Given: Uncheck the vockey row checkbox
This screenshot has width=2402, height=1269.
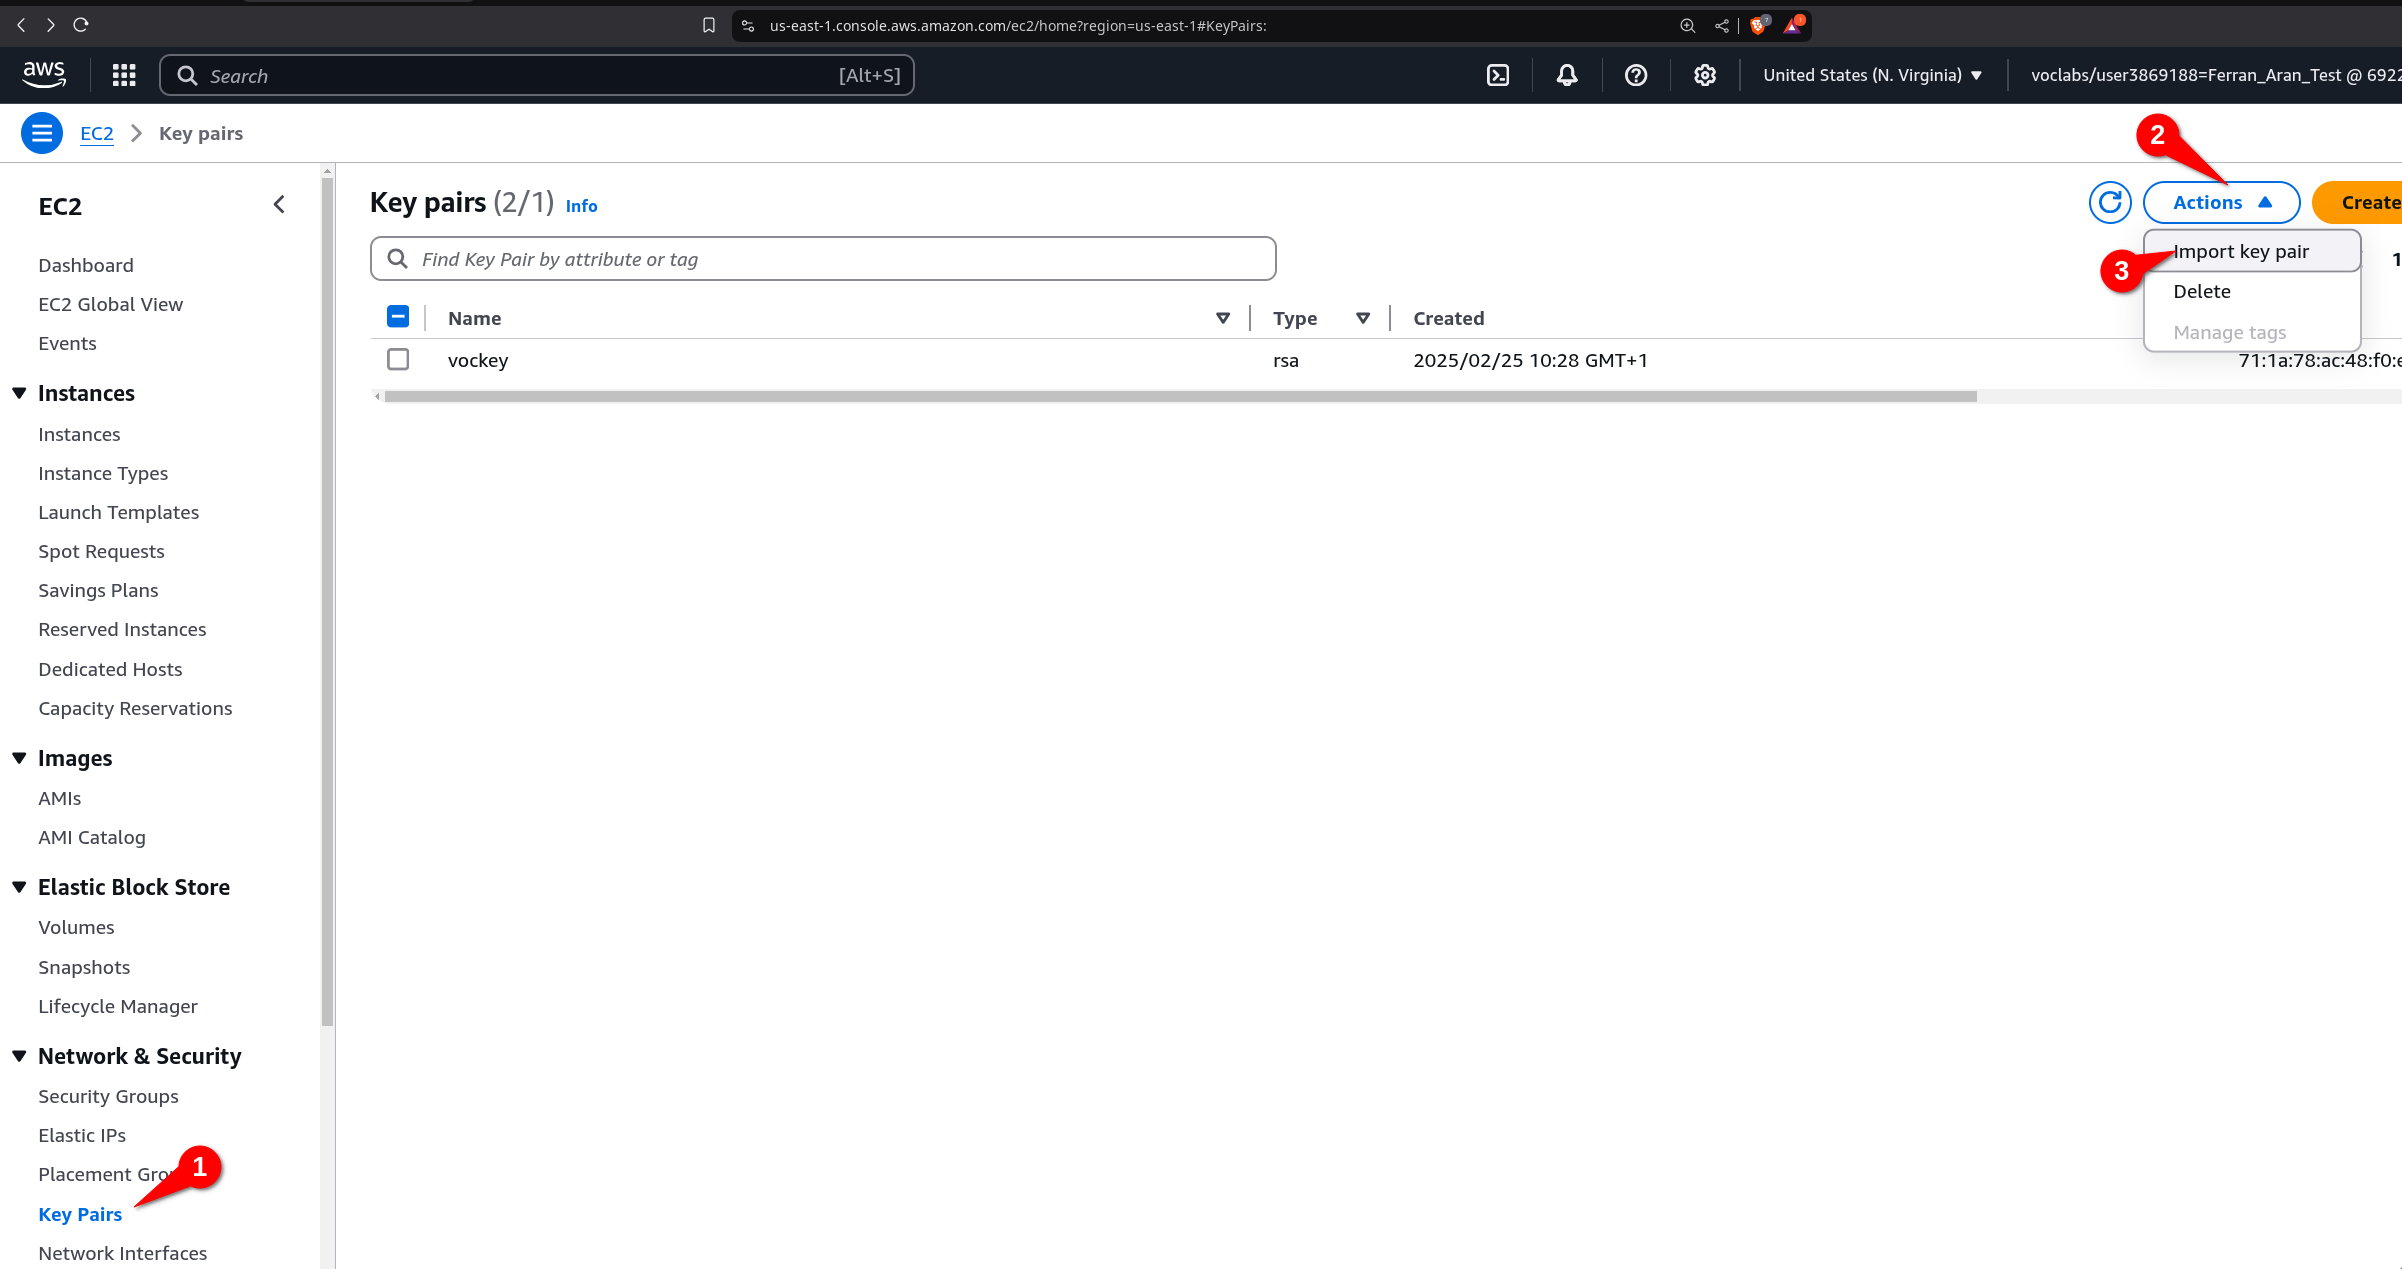Looking at the screenshot, I should (x=398, y=359).
